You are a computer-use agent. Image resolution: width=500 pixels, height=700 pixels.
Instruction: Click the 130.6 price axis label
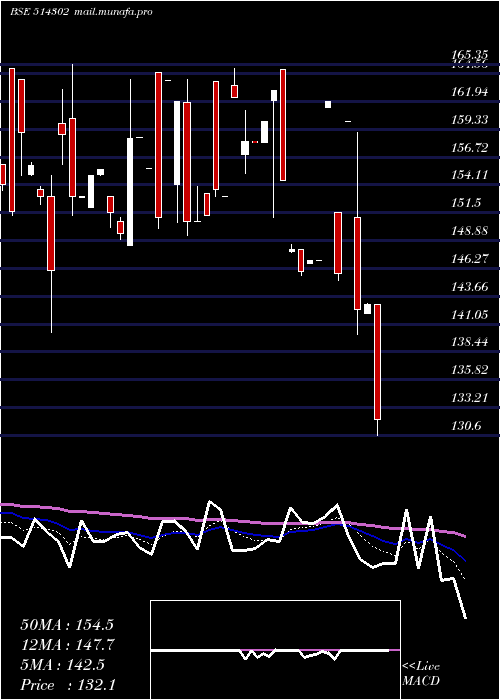(x=467, y=426)
